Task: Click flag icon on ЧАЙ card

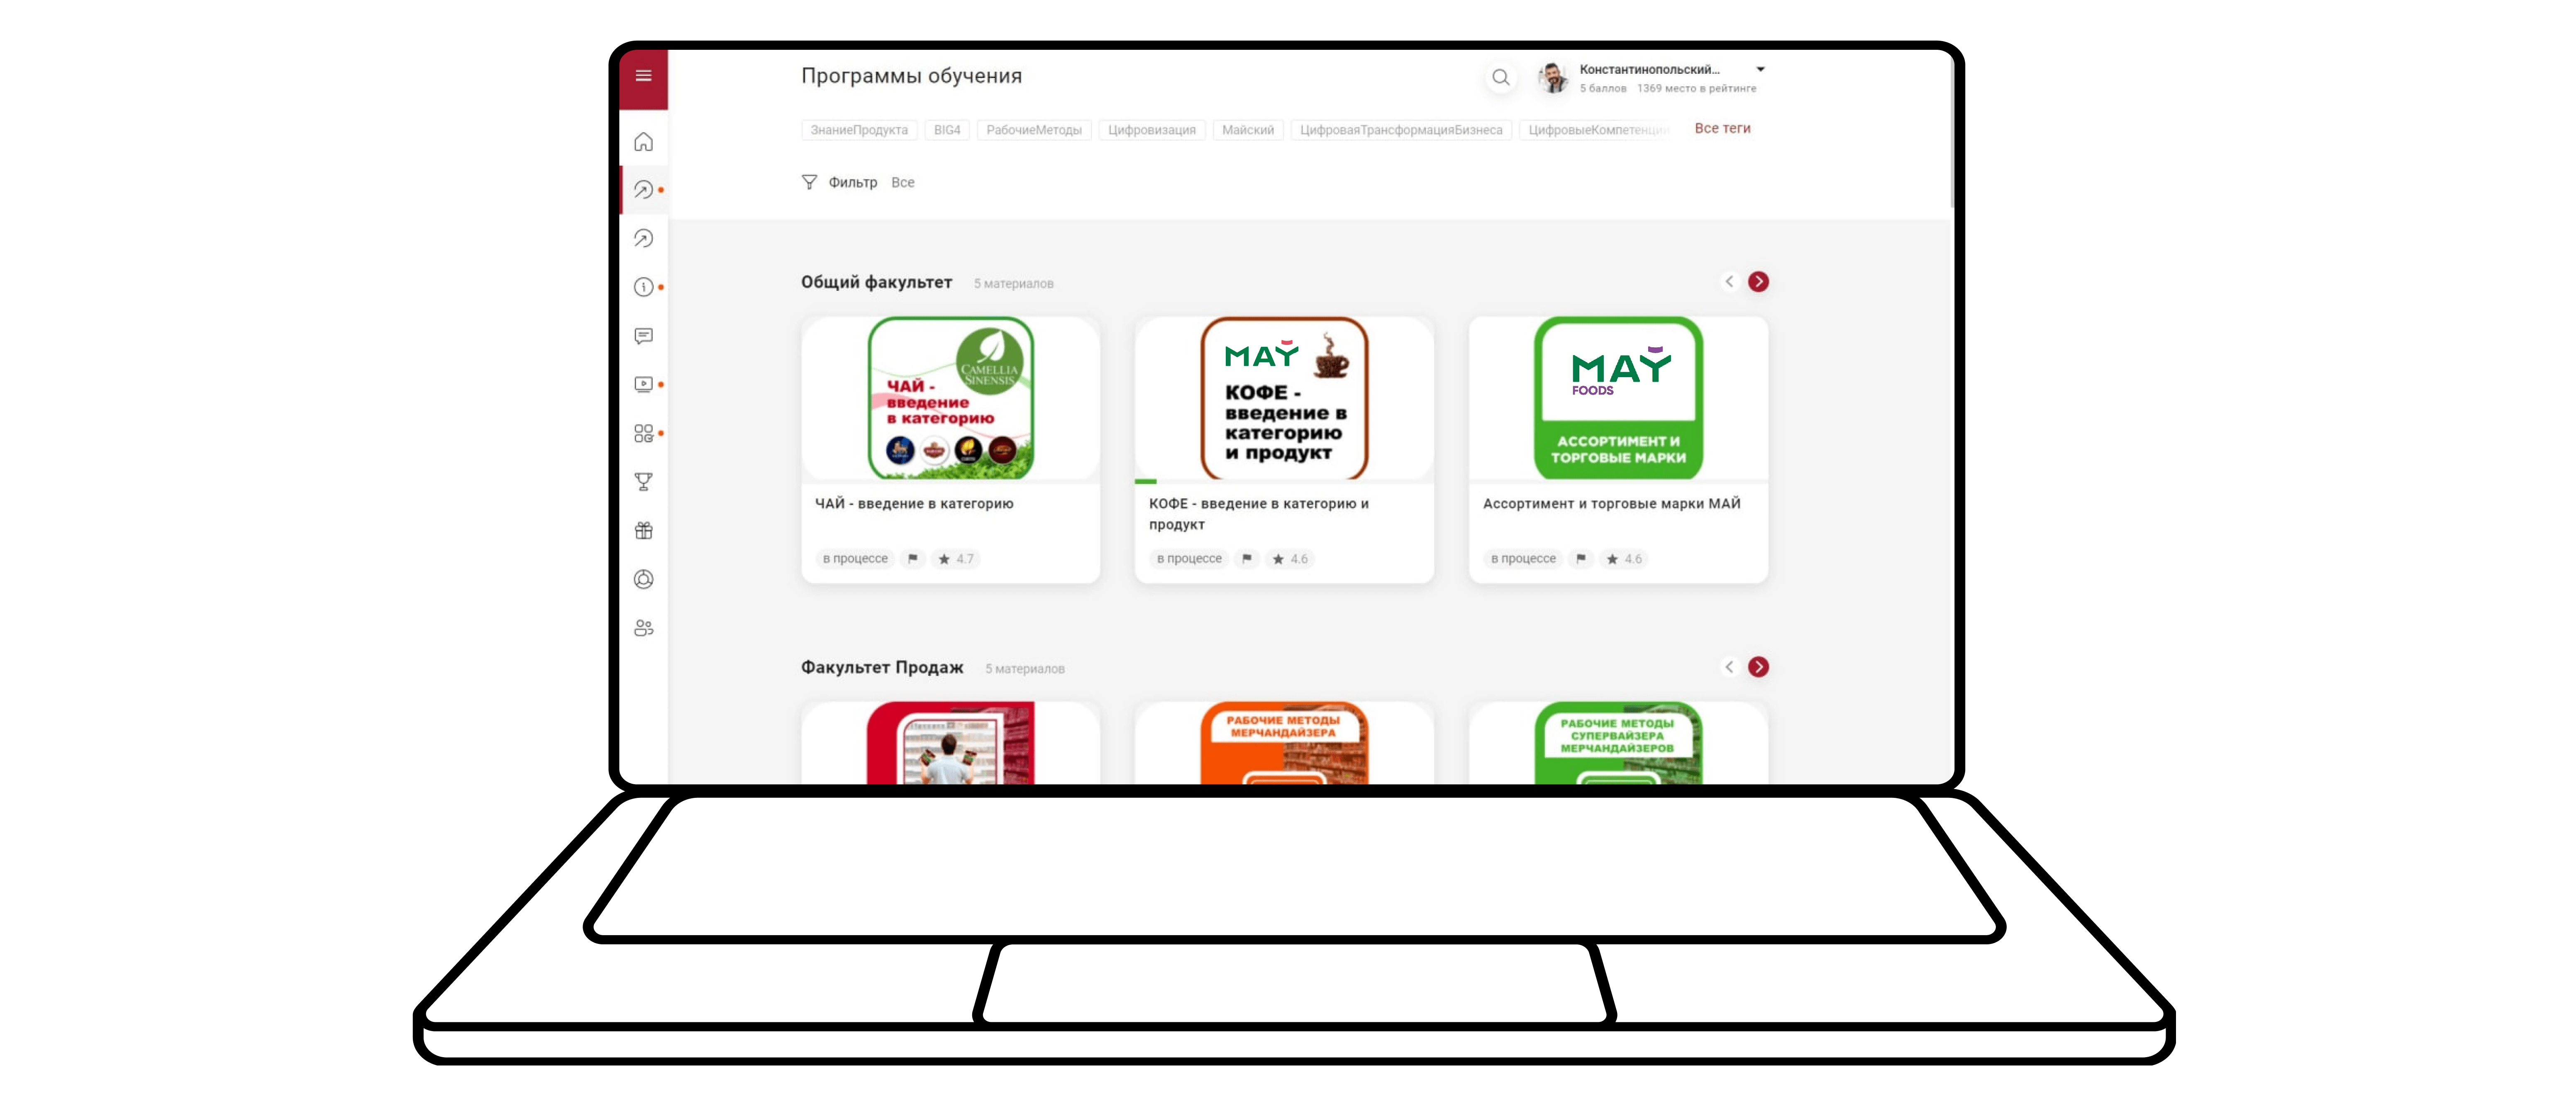Action: [912, 559]
